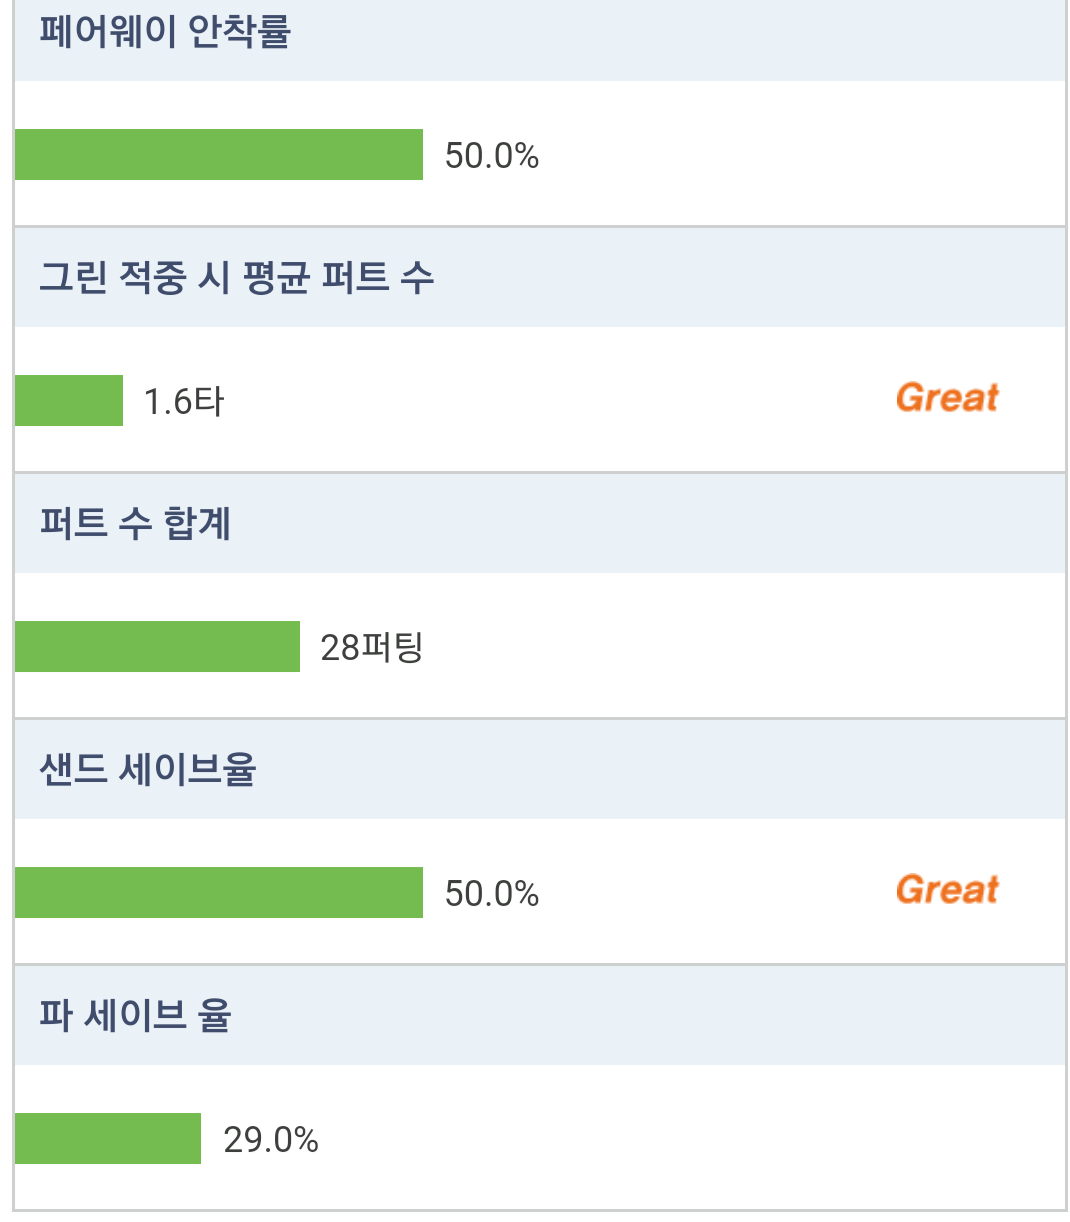Click the green bar under 페어웨이 안착률
1070x1222 pixels.
(218, 155)
